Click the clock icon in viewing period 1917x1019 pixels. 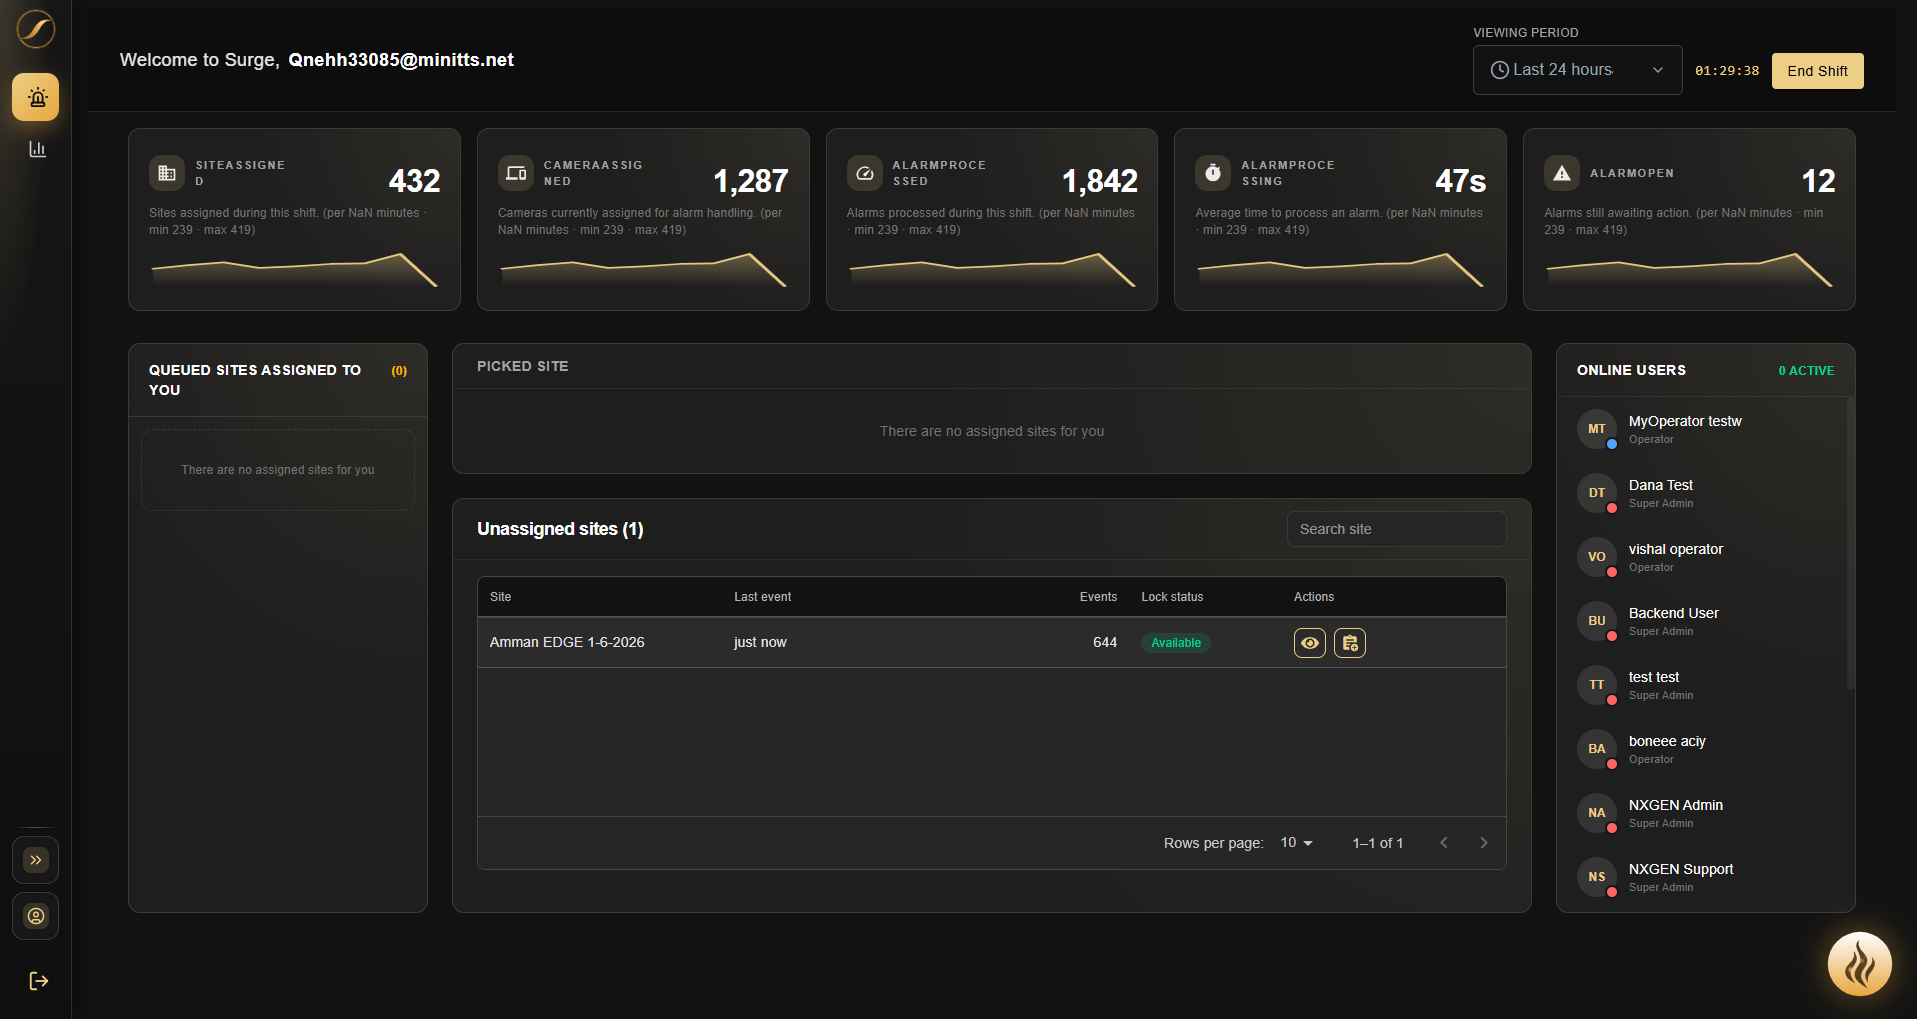1500,70
